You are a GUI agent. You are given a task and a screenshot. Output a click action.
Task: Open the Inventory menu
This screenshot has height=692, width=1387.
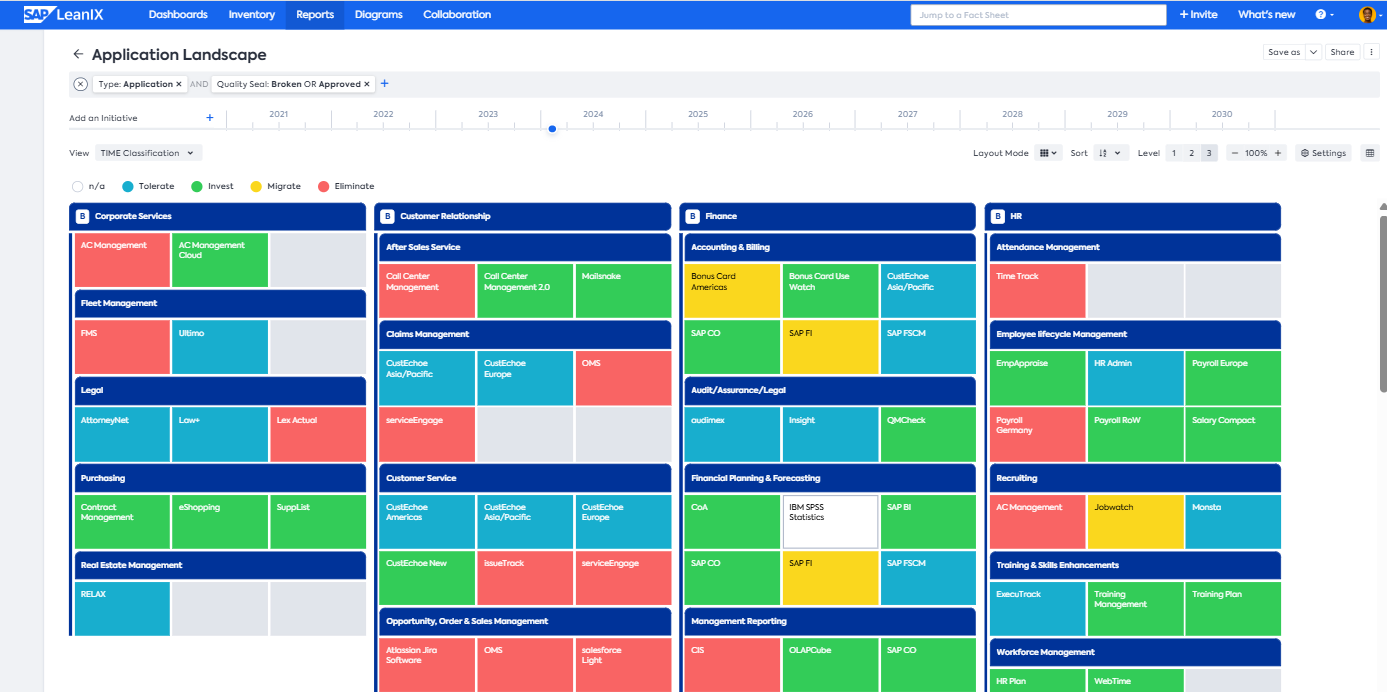252,14
